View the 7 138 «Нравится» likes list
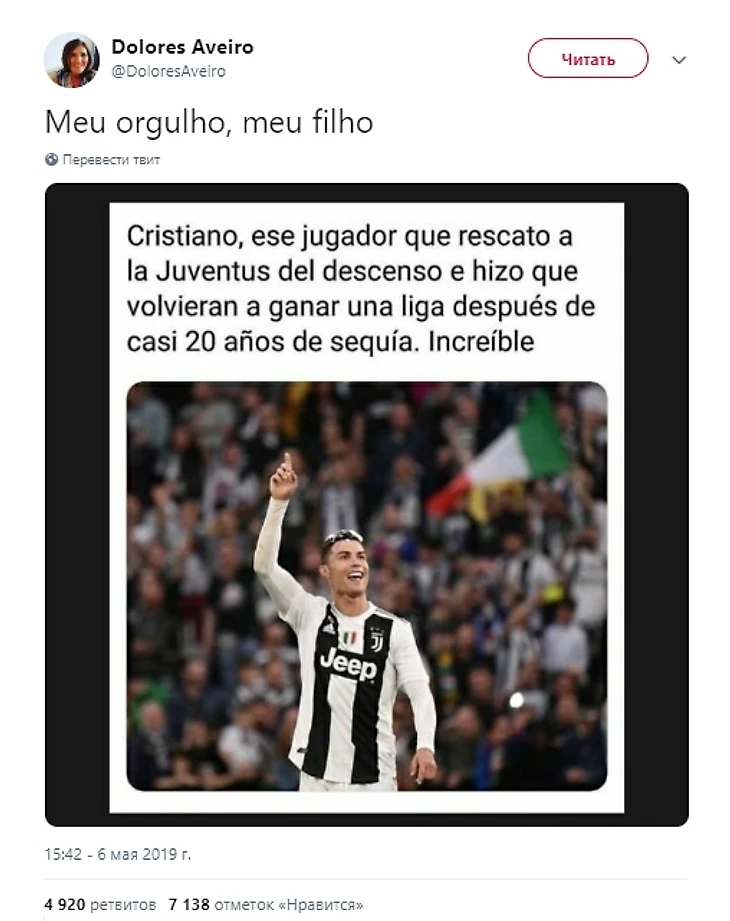 tap(265, 905)
